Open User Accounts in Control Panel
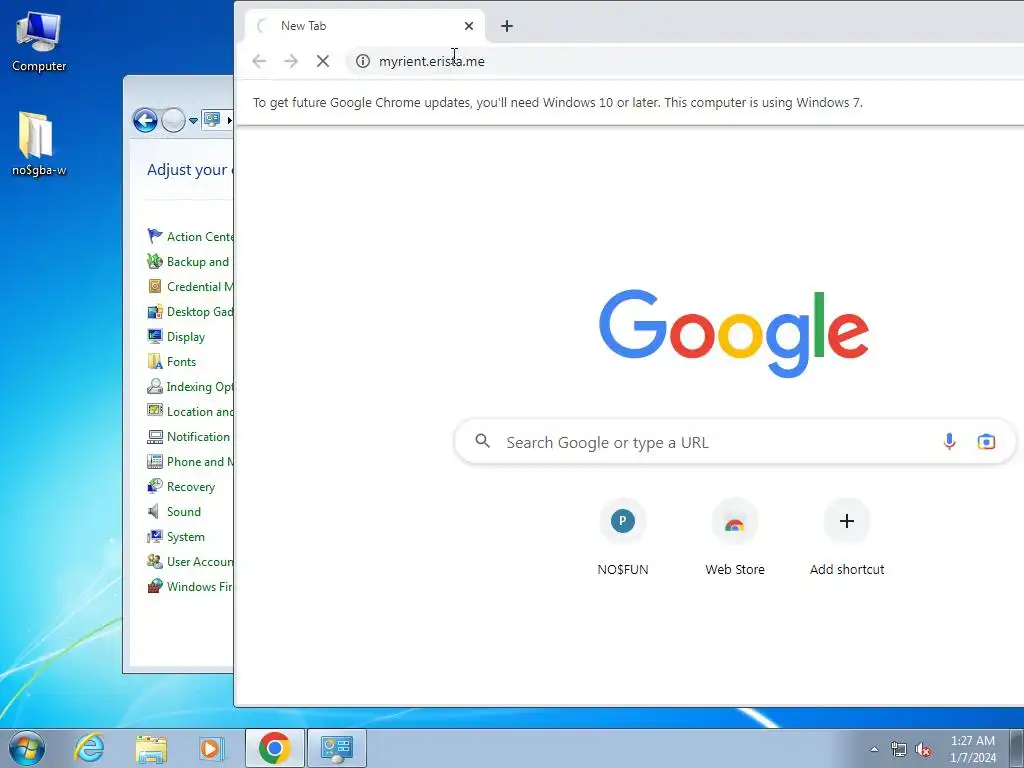The image size is (1024, 768). [x=190, y=562]
